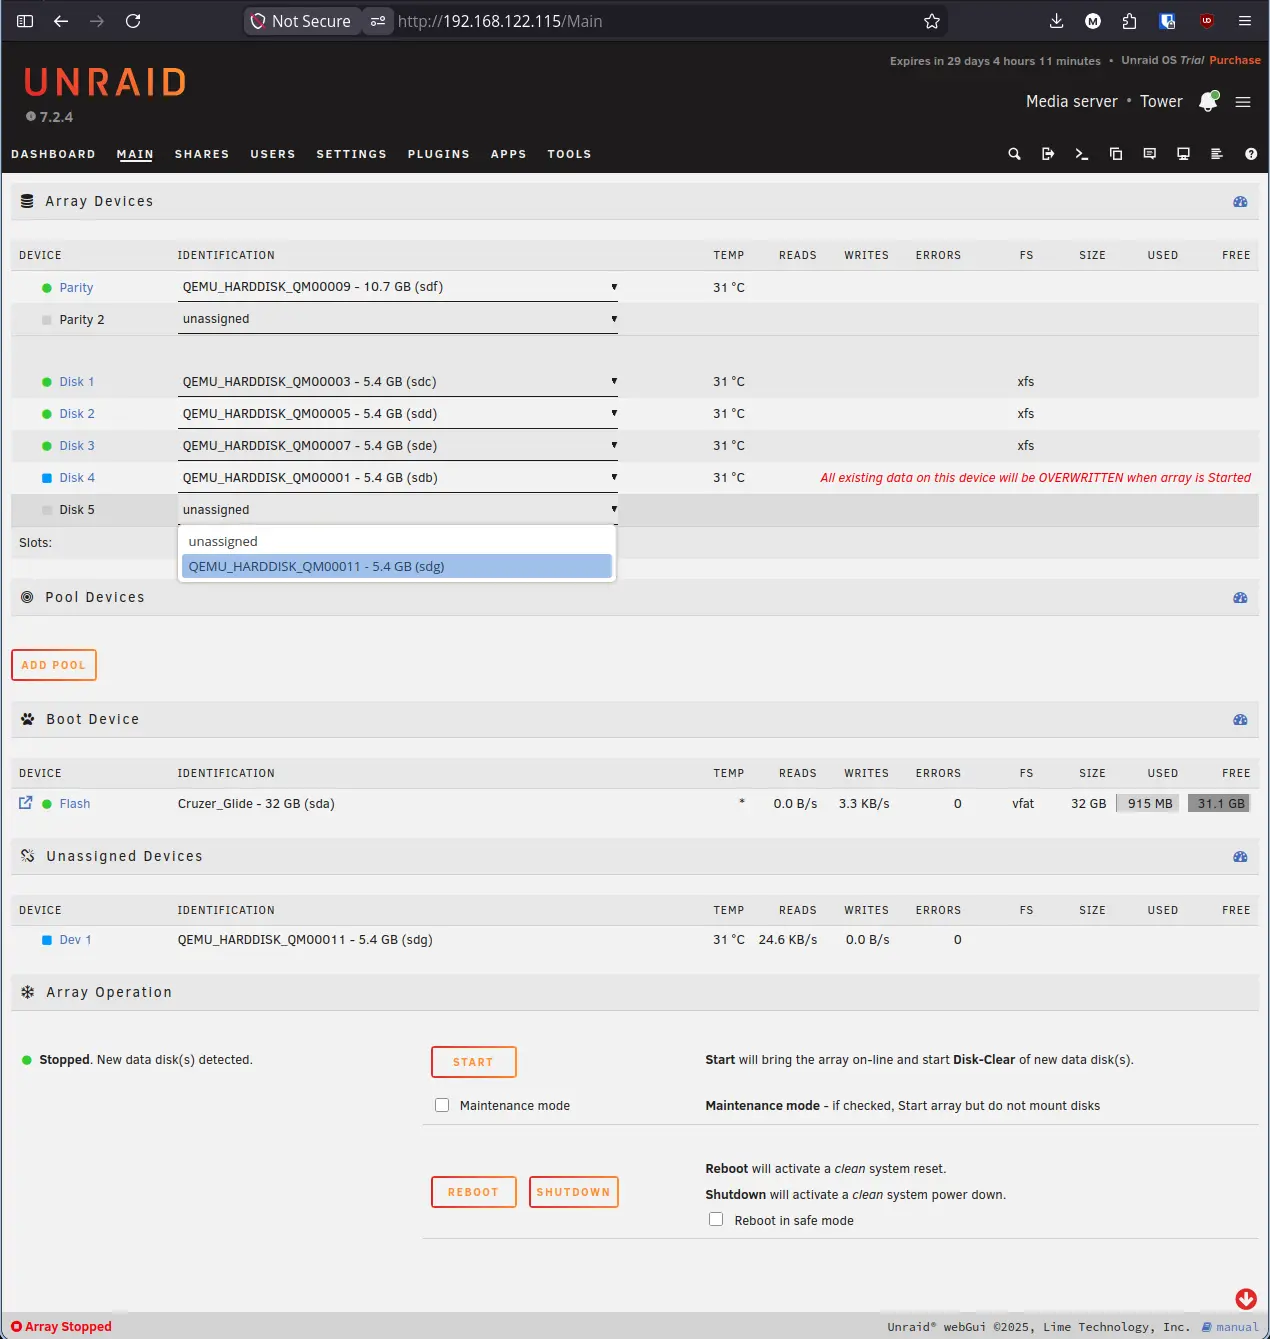This screenshot has width=1270, height=1339.
Task: Click the red scroll-down arrow icon
Action: (1246, 1299)
